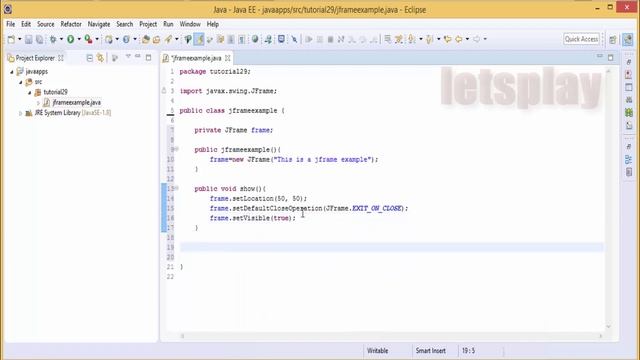This screenshot has width=640, height=360.
Task: Toggle folding for the show() method
Action: (177, 188)
